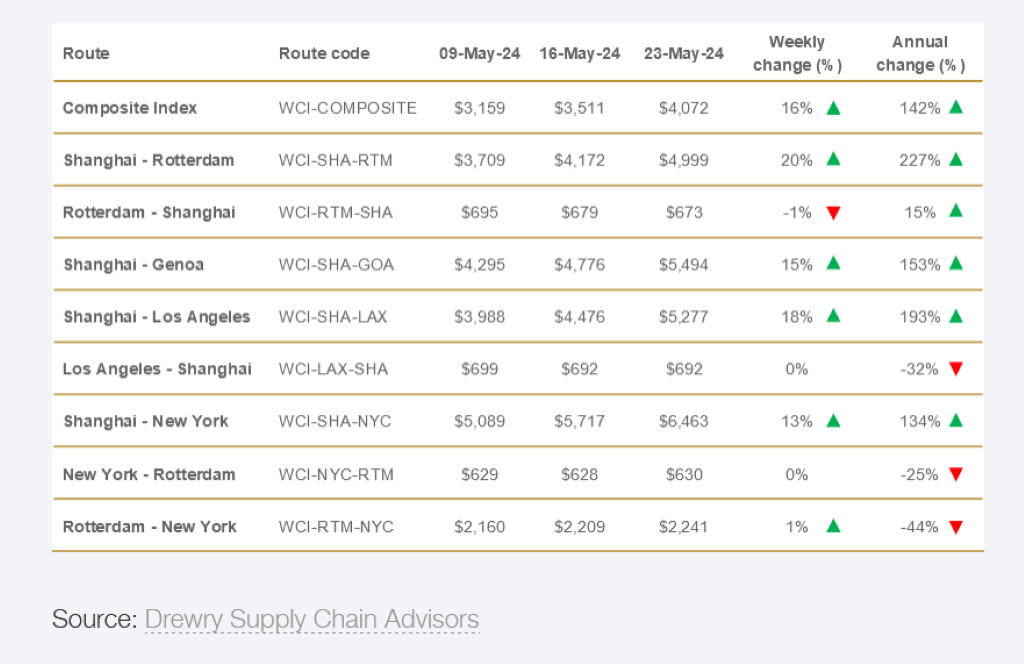Select the Composite Index row label
This screenshot has height=664, width=1024.
(130, 108)
